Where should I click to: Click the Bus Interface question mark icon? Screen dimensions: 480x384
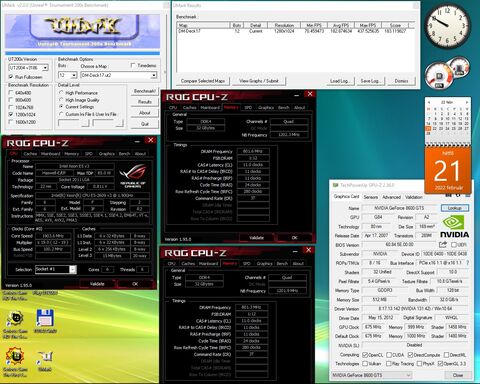pos(467,263)
